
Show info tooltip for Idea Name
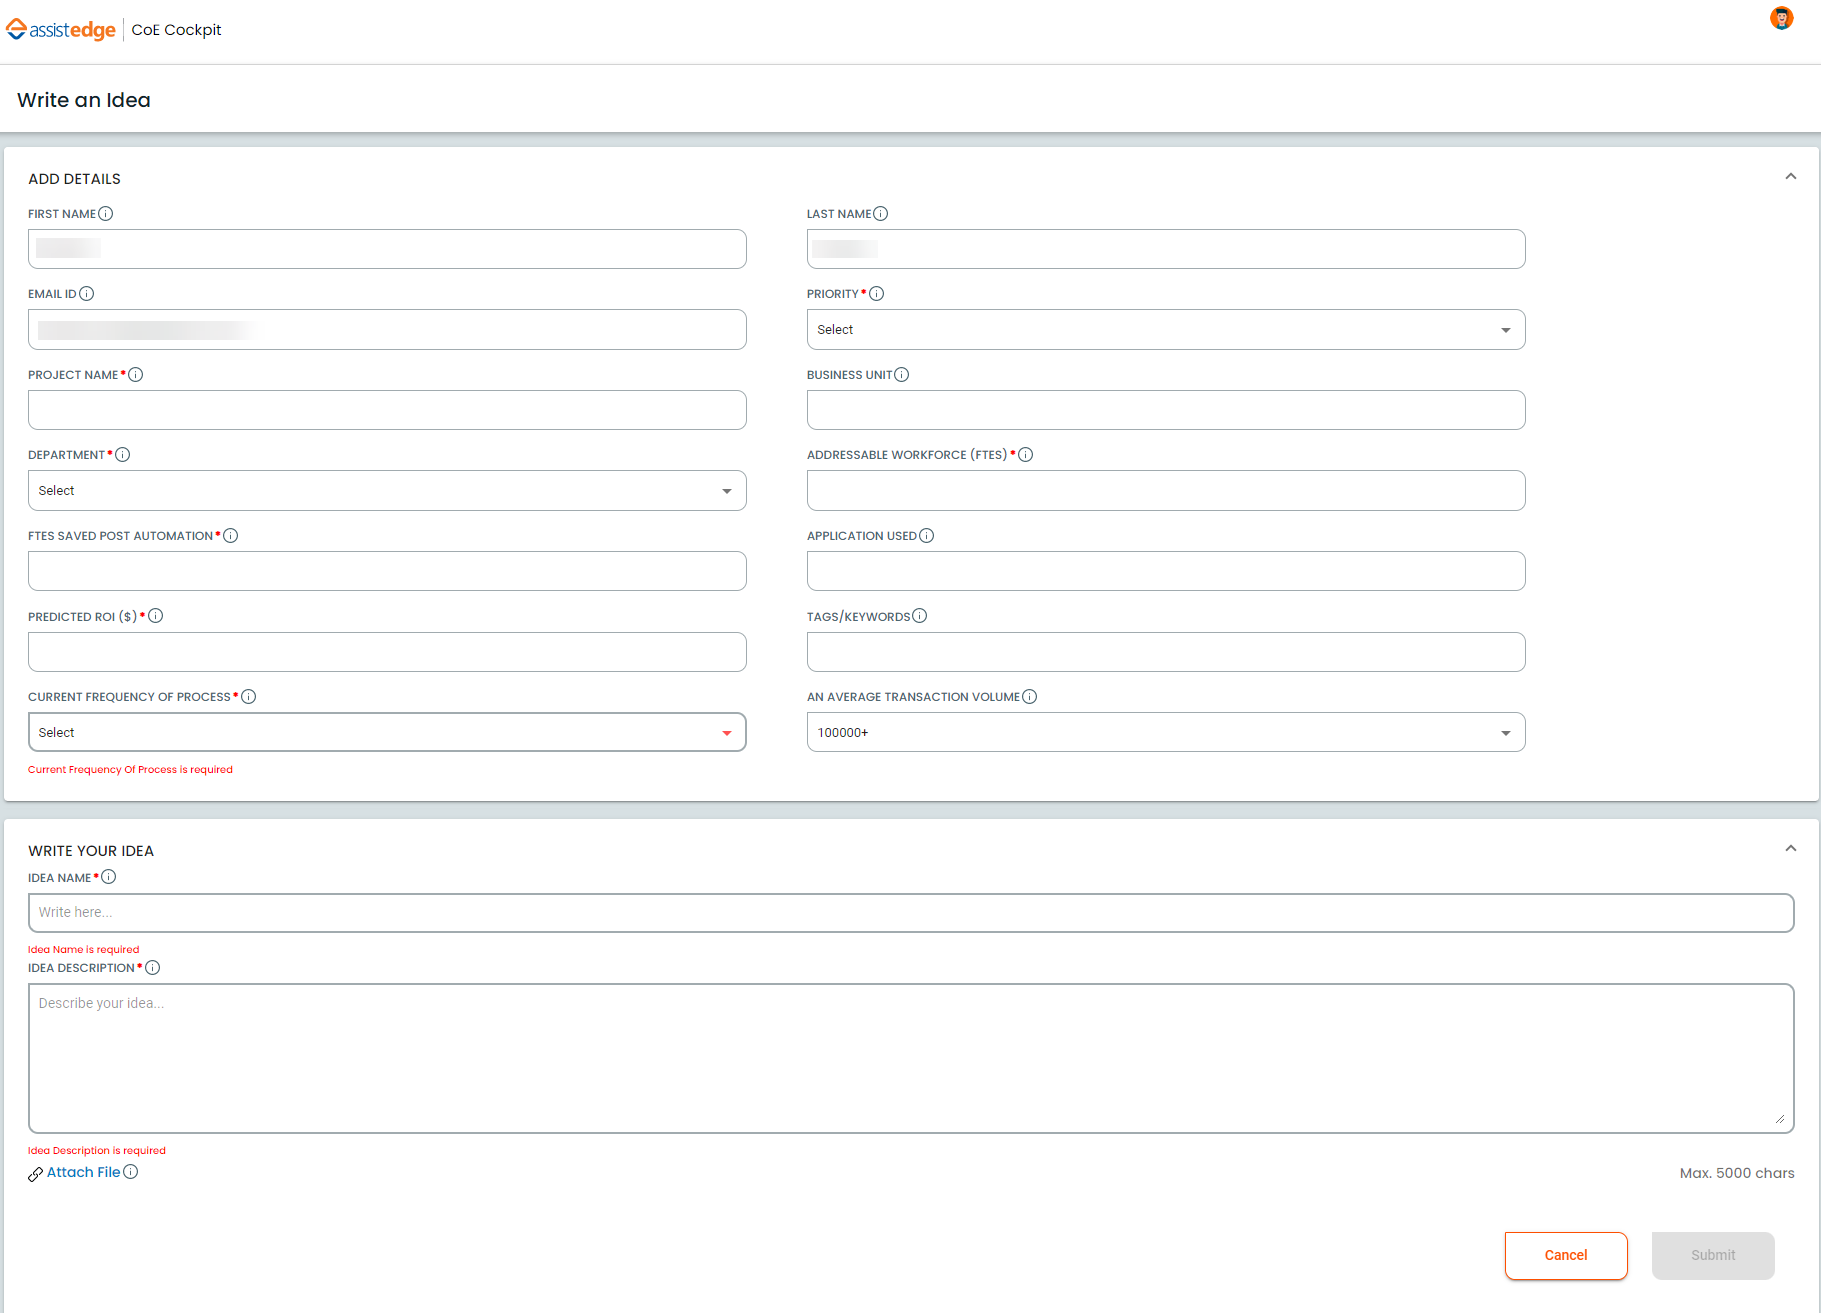coord(109,877)
